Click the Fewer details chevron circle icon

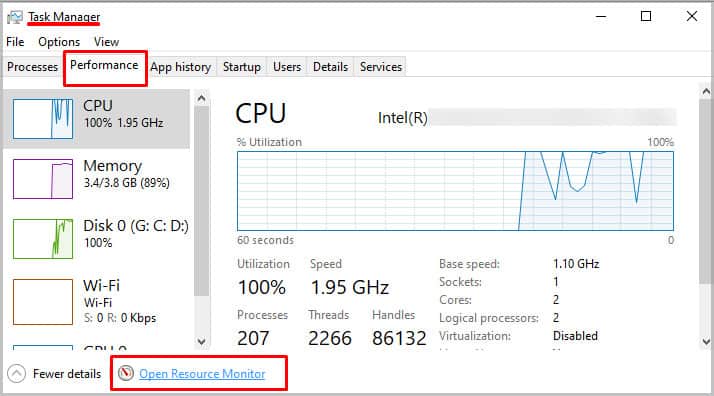coord(16,374)
